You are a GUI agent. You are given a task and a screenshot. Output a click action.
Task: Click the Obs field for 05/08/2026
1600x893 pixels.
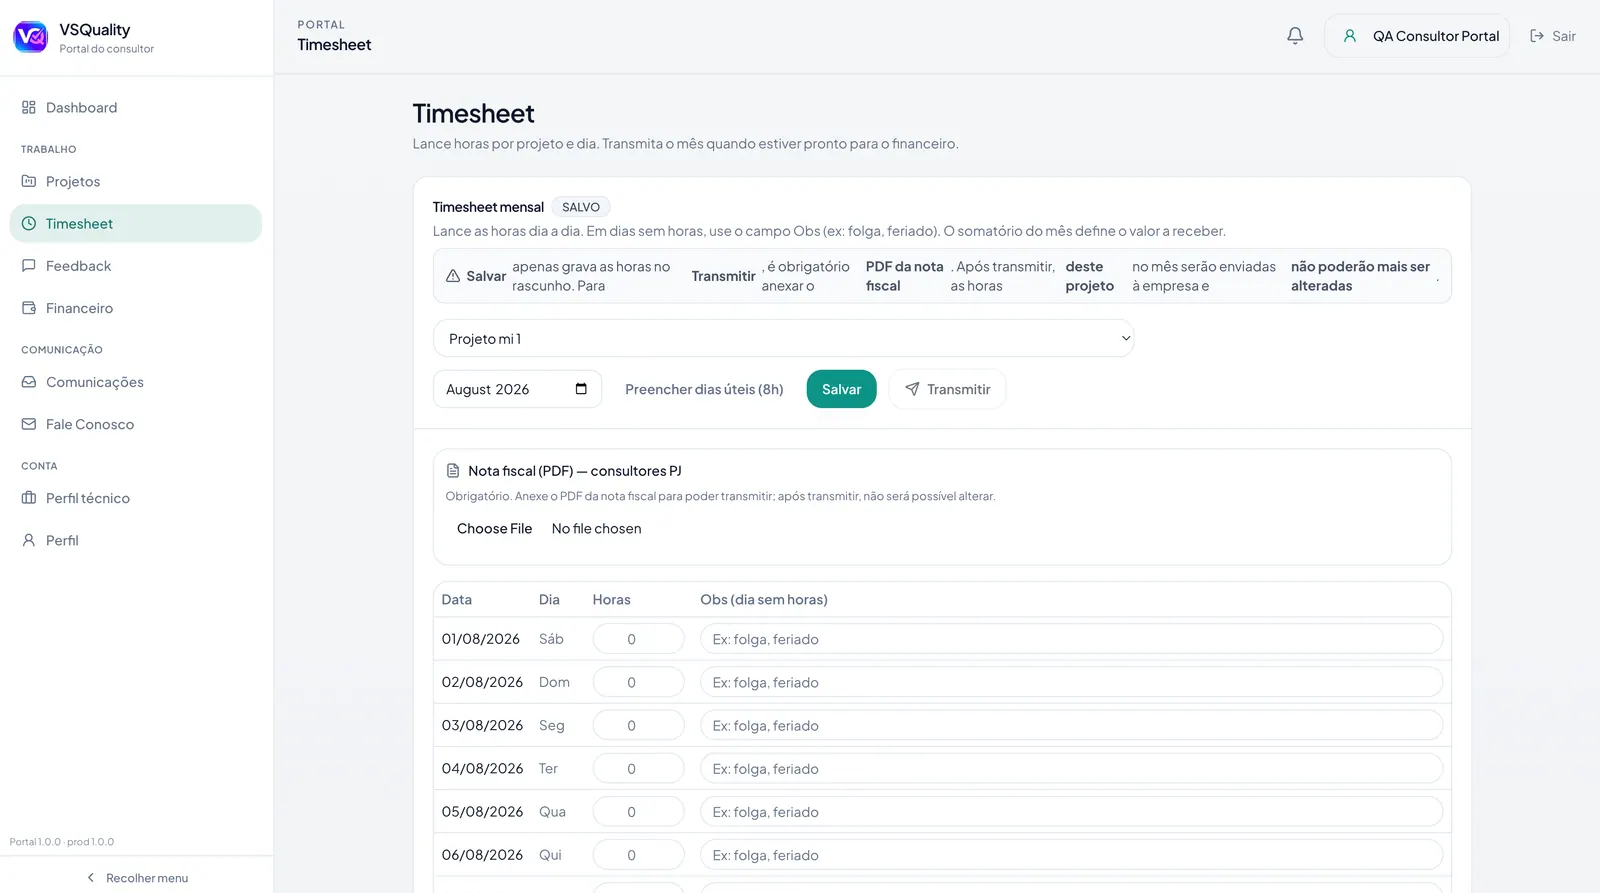(x=1071, y=812)
